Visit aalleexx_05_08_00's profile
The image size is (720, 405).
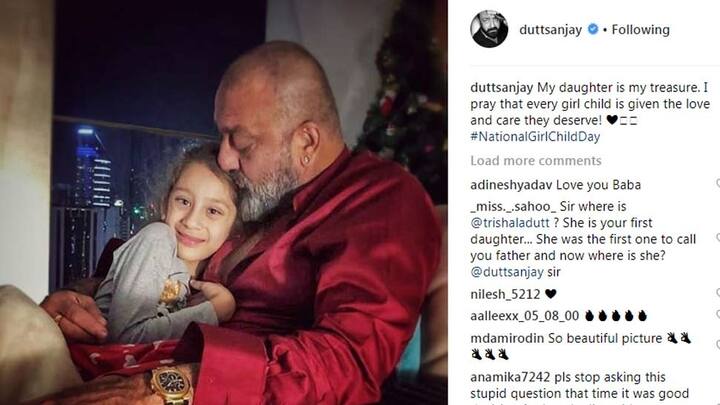click(525, 316)
